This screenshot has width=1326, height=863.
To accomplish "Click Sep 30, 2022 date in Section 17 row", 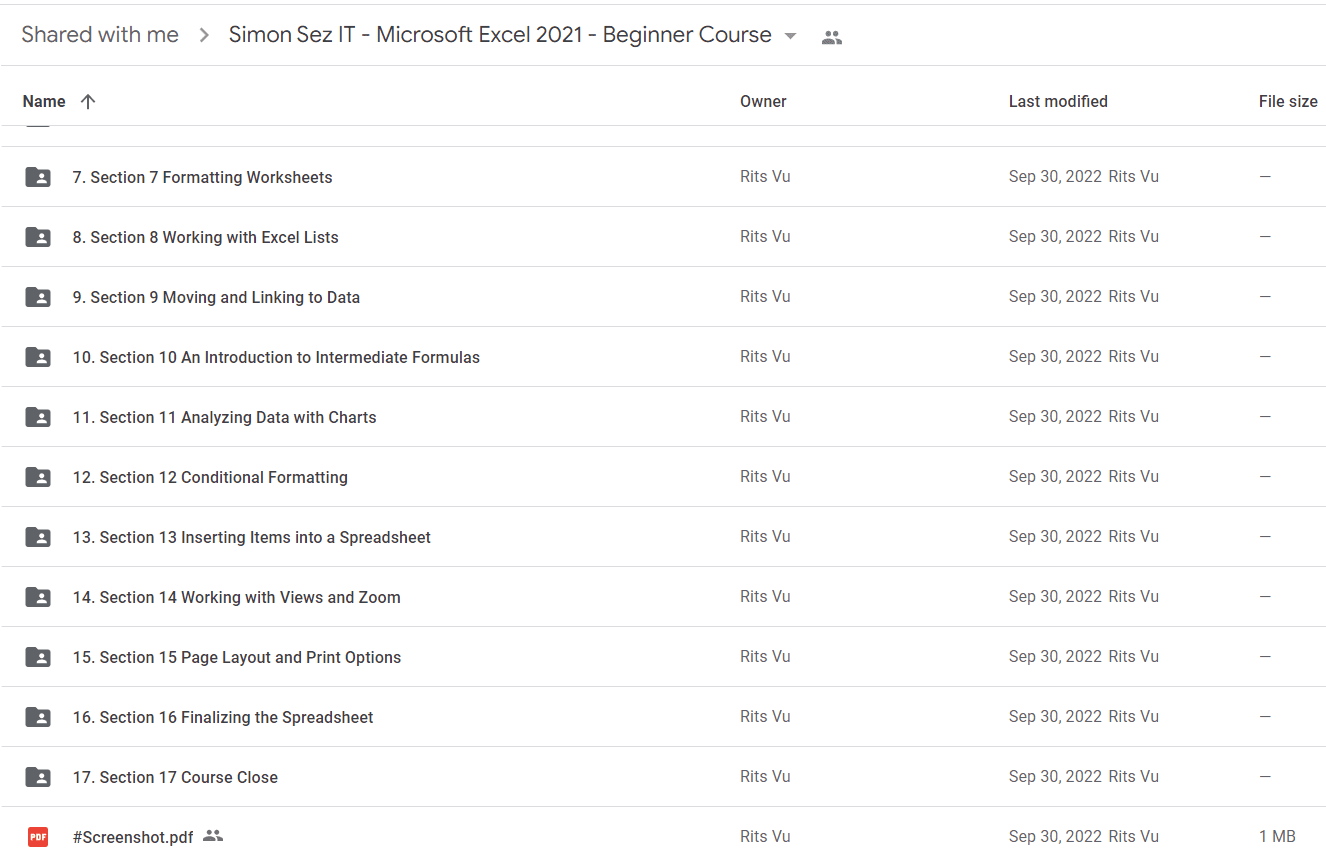I will pos(1055,776).
